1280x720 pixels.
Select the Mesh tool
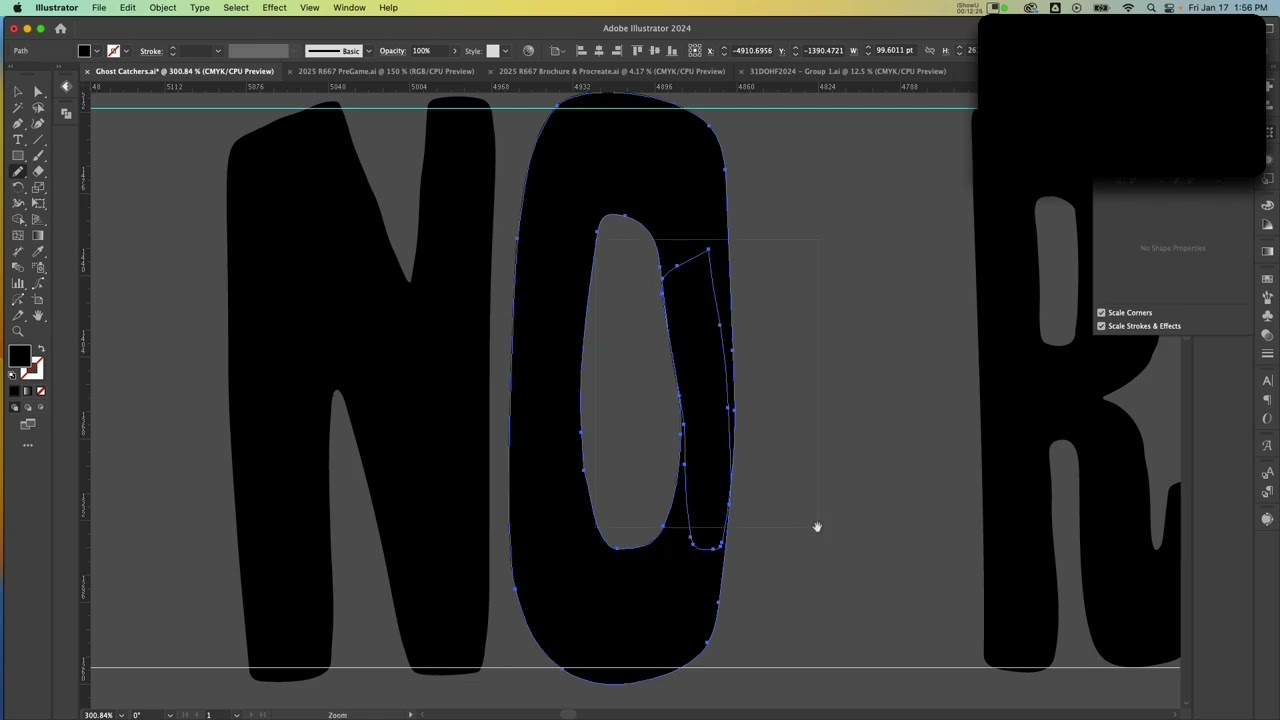click(x=18, y=235)
